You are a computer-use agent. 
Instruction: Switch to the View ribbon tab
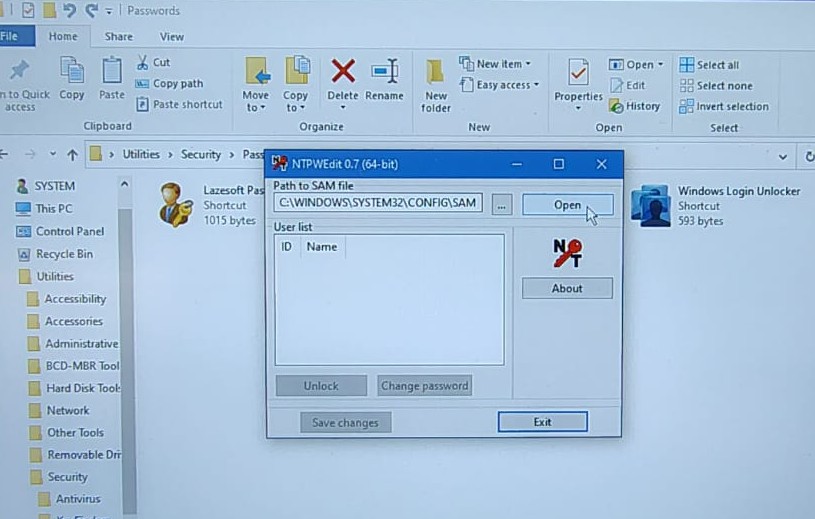click(172, 37)
